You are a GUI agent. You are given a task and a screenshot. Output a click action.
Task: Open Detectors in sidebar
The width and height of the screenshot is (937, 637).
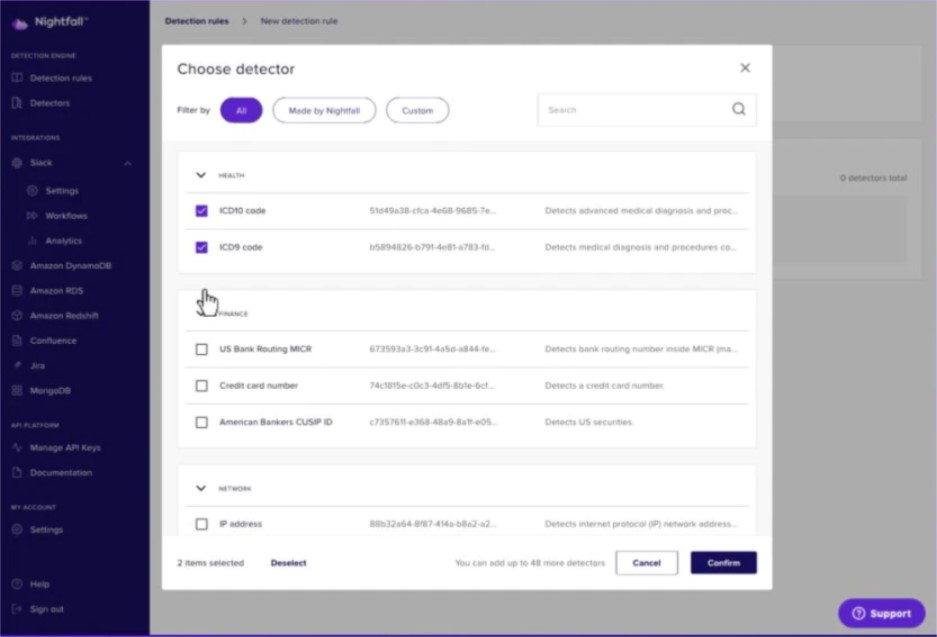[50, 103]
